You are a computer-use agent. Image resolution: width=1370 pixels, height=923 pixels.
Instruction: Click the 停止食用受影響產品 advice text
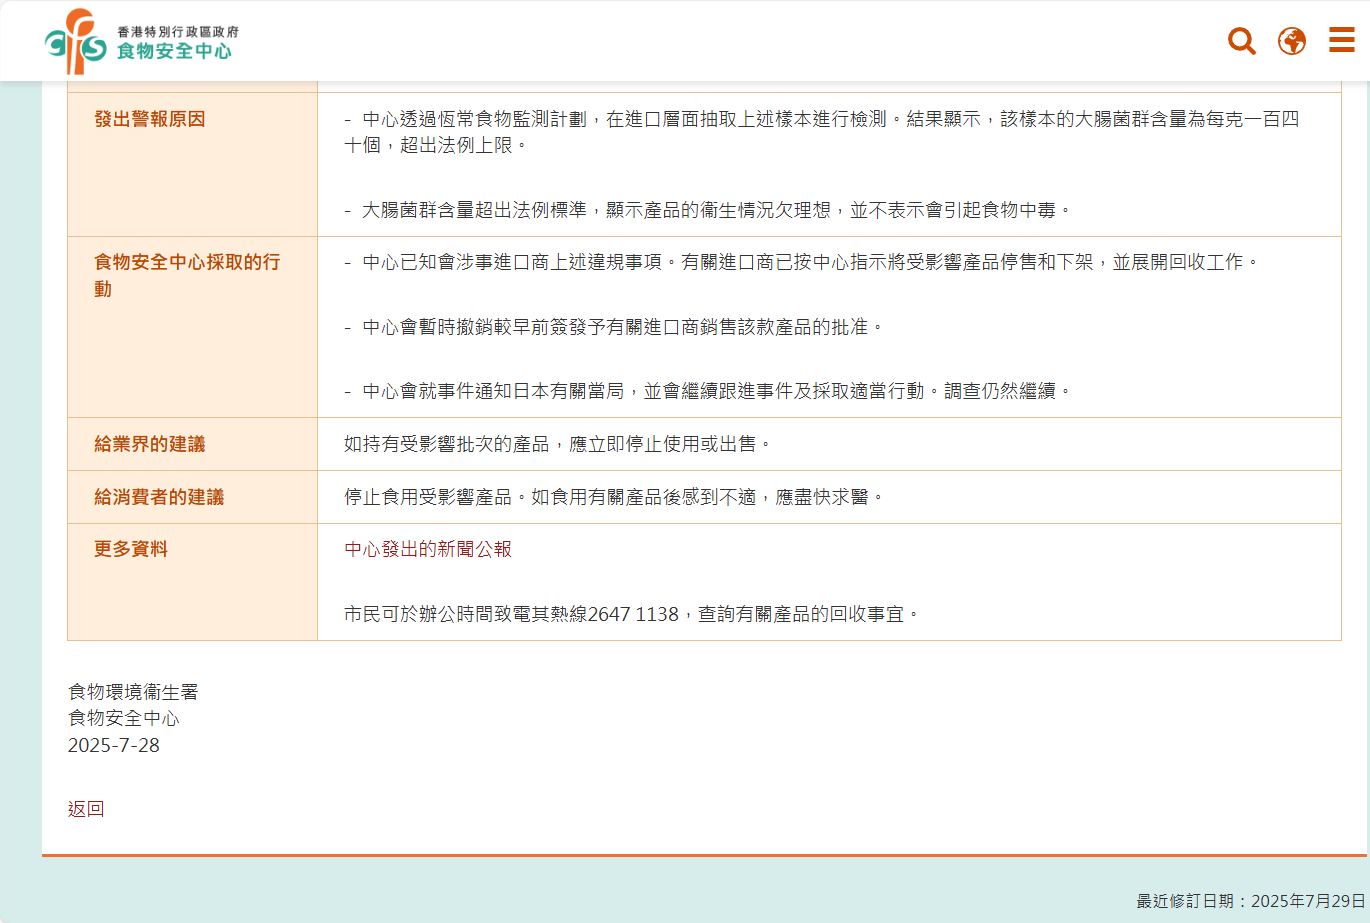pos(613,497)
